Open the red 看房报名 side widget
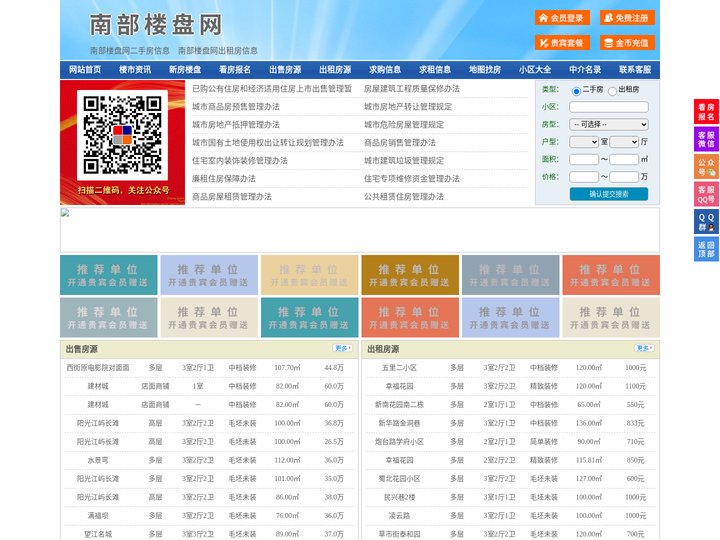 (x=706, y=112)
